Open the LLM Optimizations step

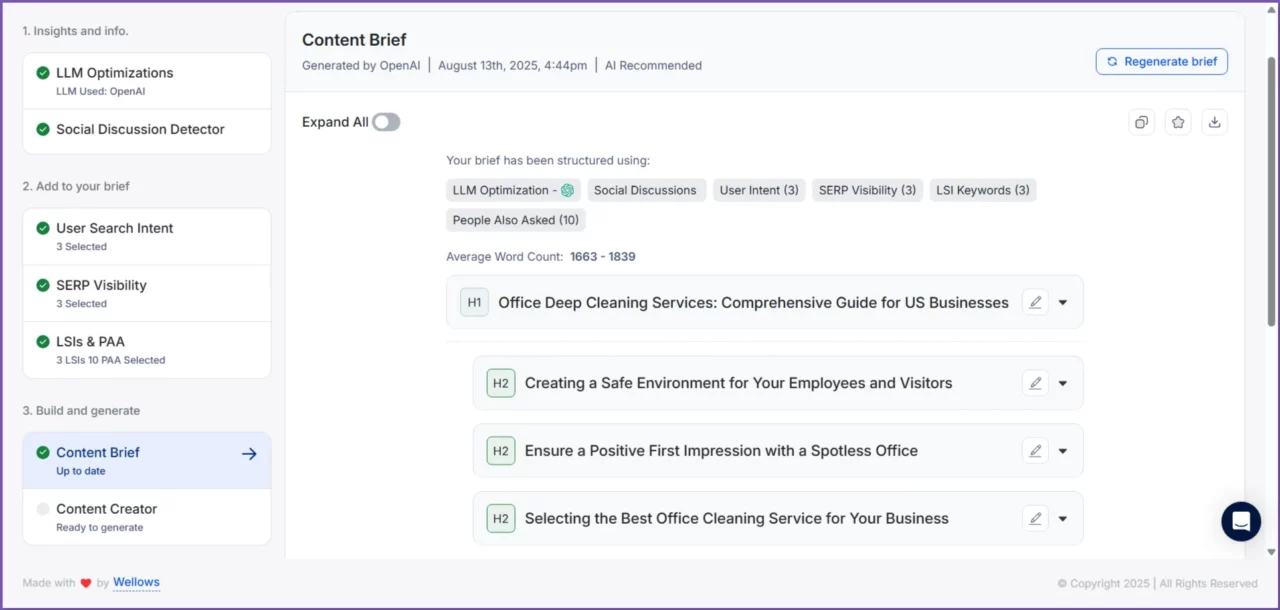[x=146, y=80]
